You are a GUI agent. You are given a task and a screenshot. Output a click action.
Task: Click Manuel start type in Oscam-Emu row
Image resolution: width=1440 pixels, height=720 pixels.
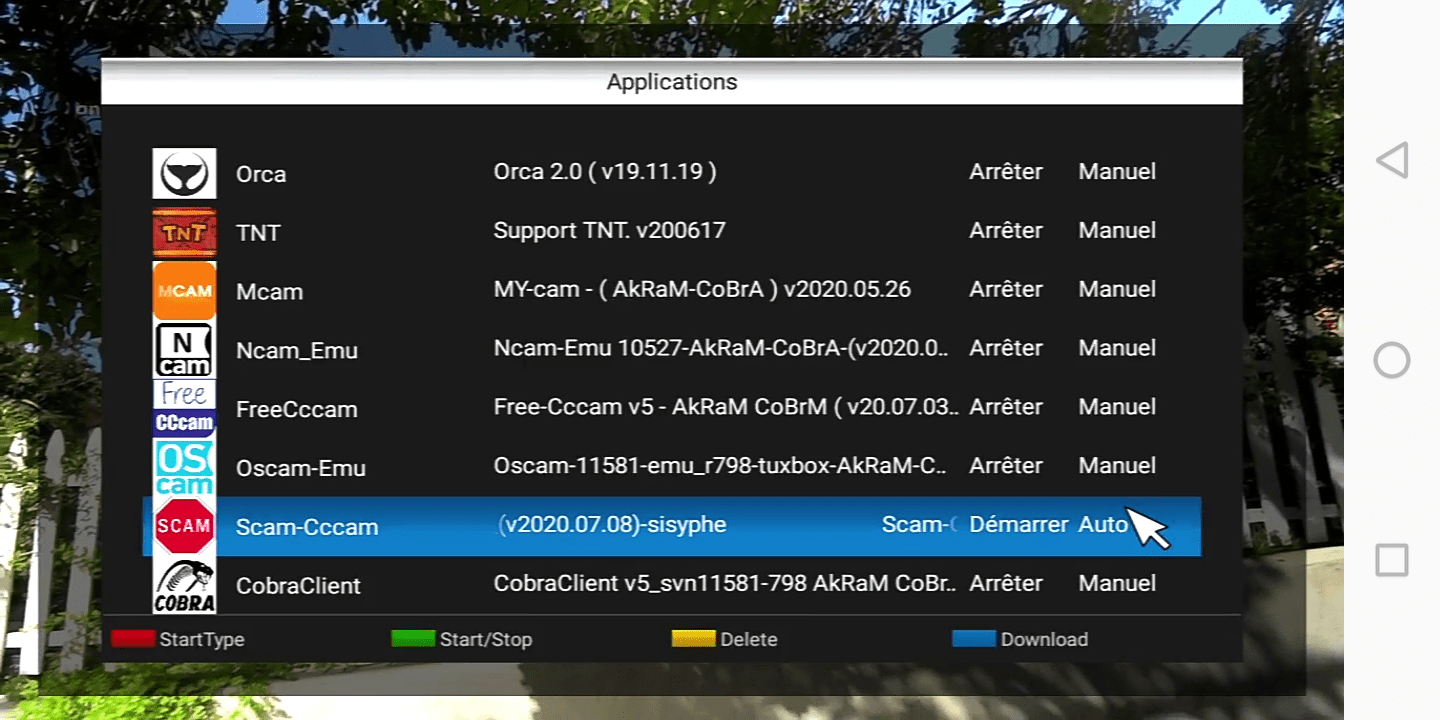[x=1117, y=466]
